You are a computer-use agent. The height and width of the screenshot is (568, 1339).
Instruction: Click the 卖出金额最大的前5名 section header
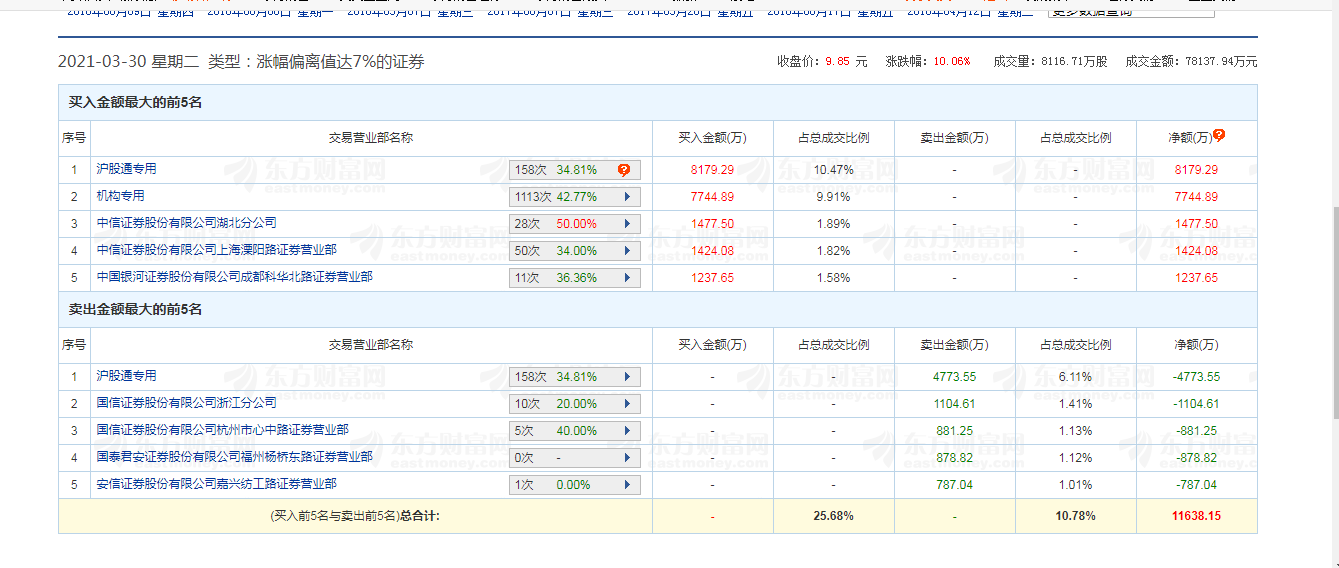pyautogui.click(x=135, y=309)
